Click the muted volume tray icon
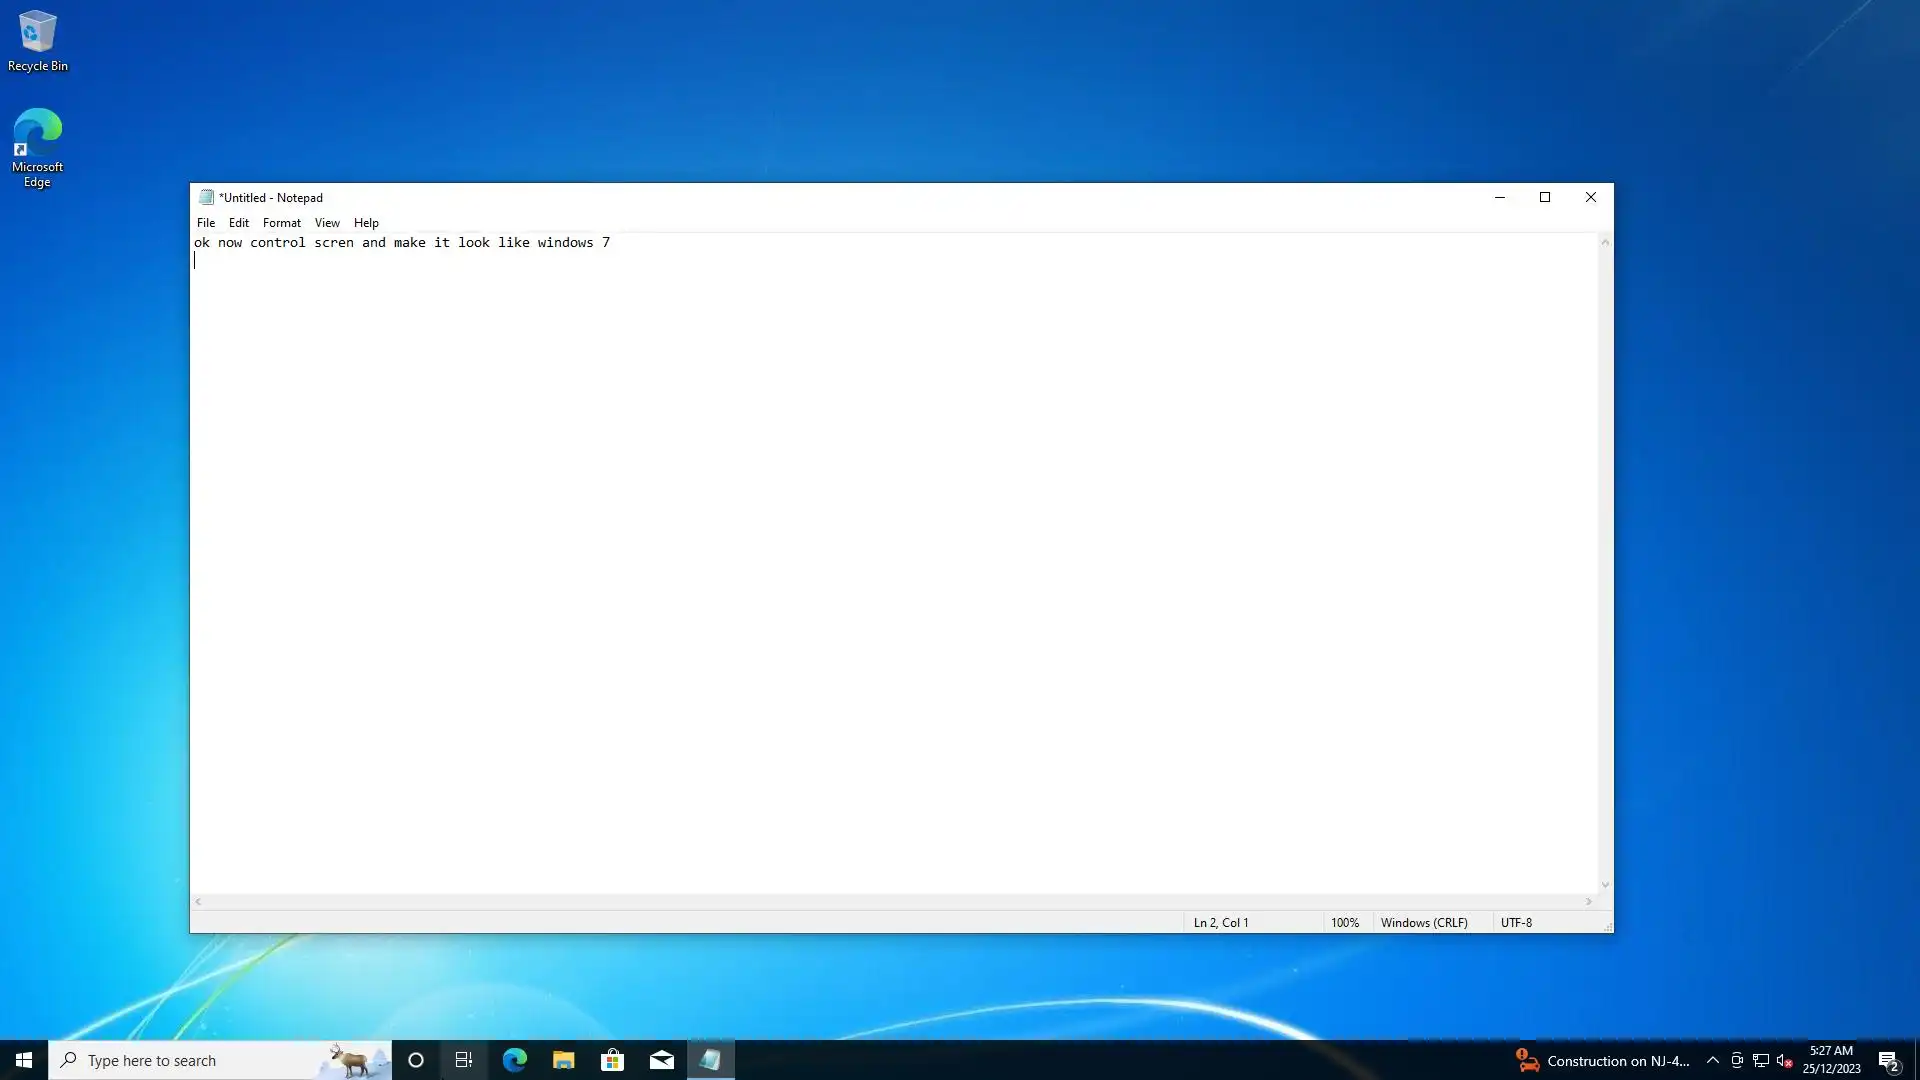Image resolution: width=1920 pixels, height=1080 pixels. pos(1784,1061)
